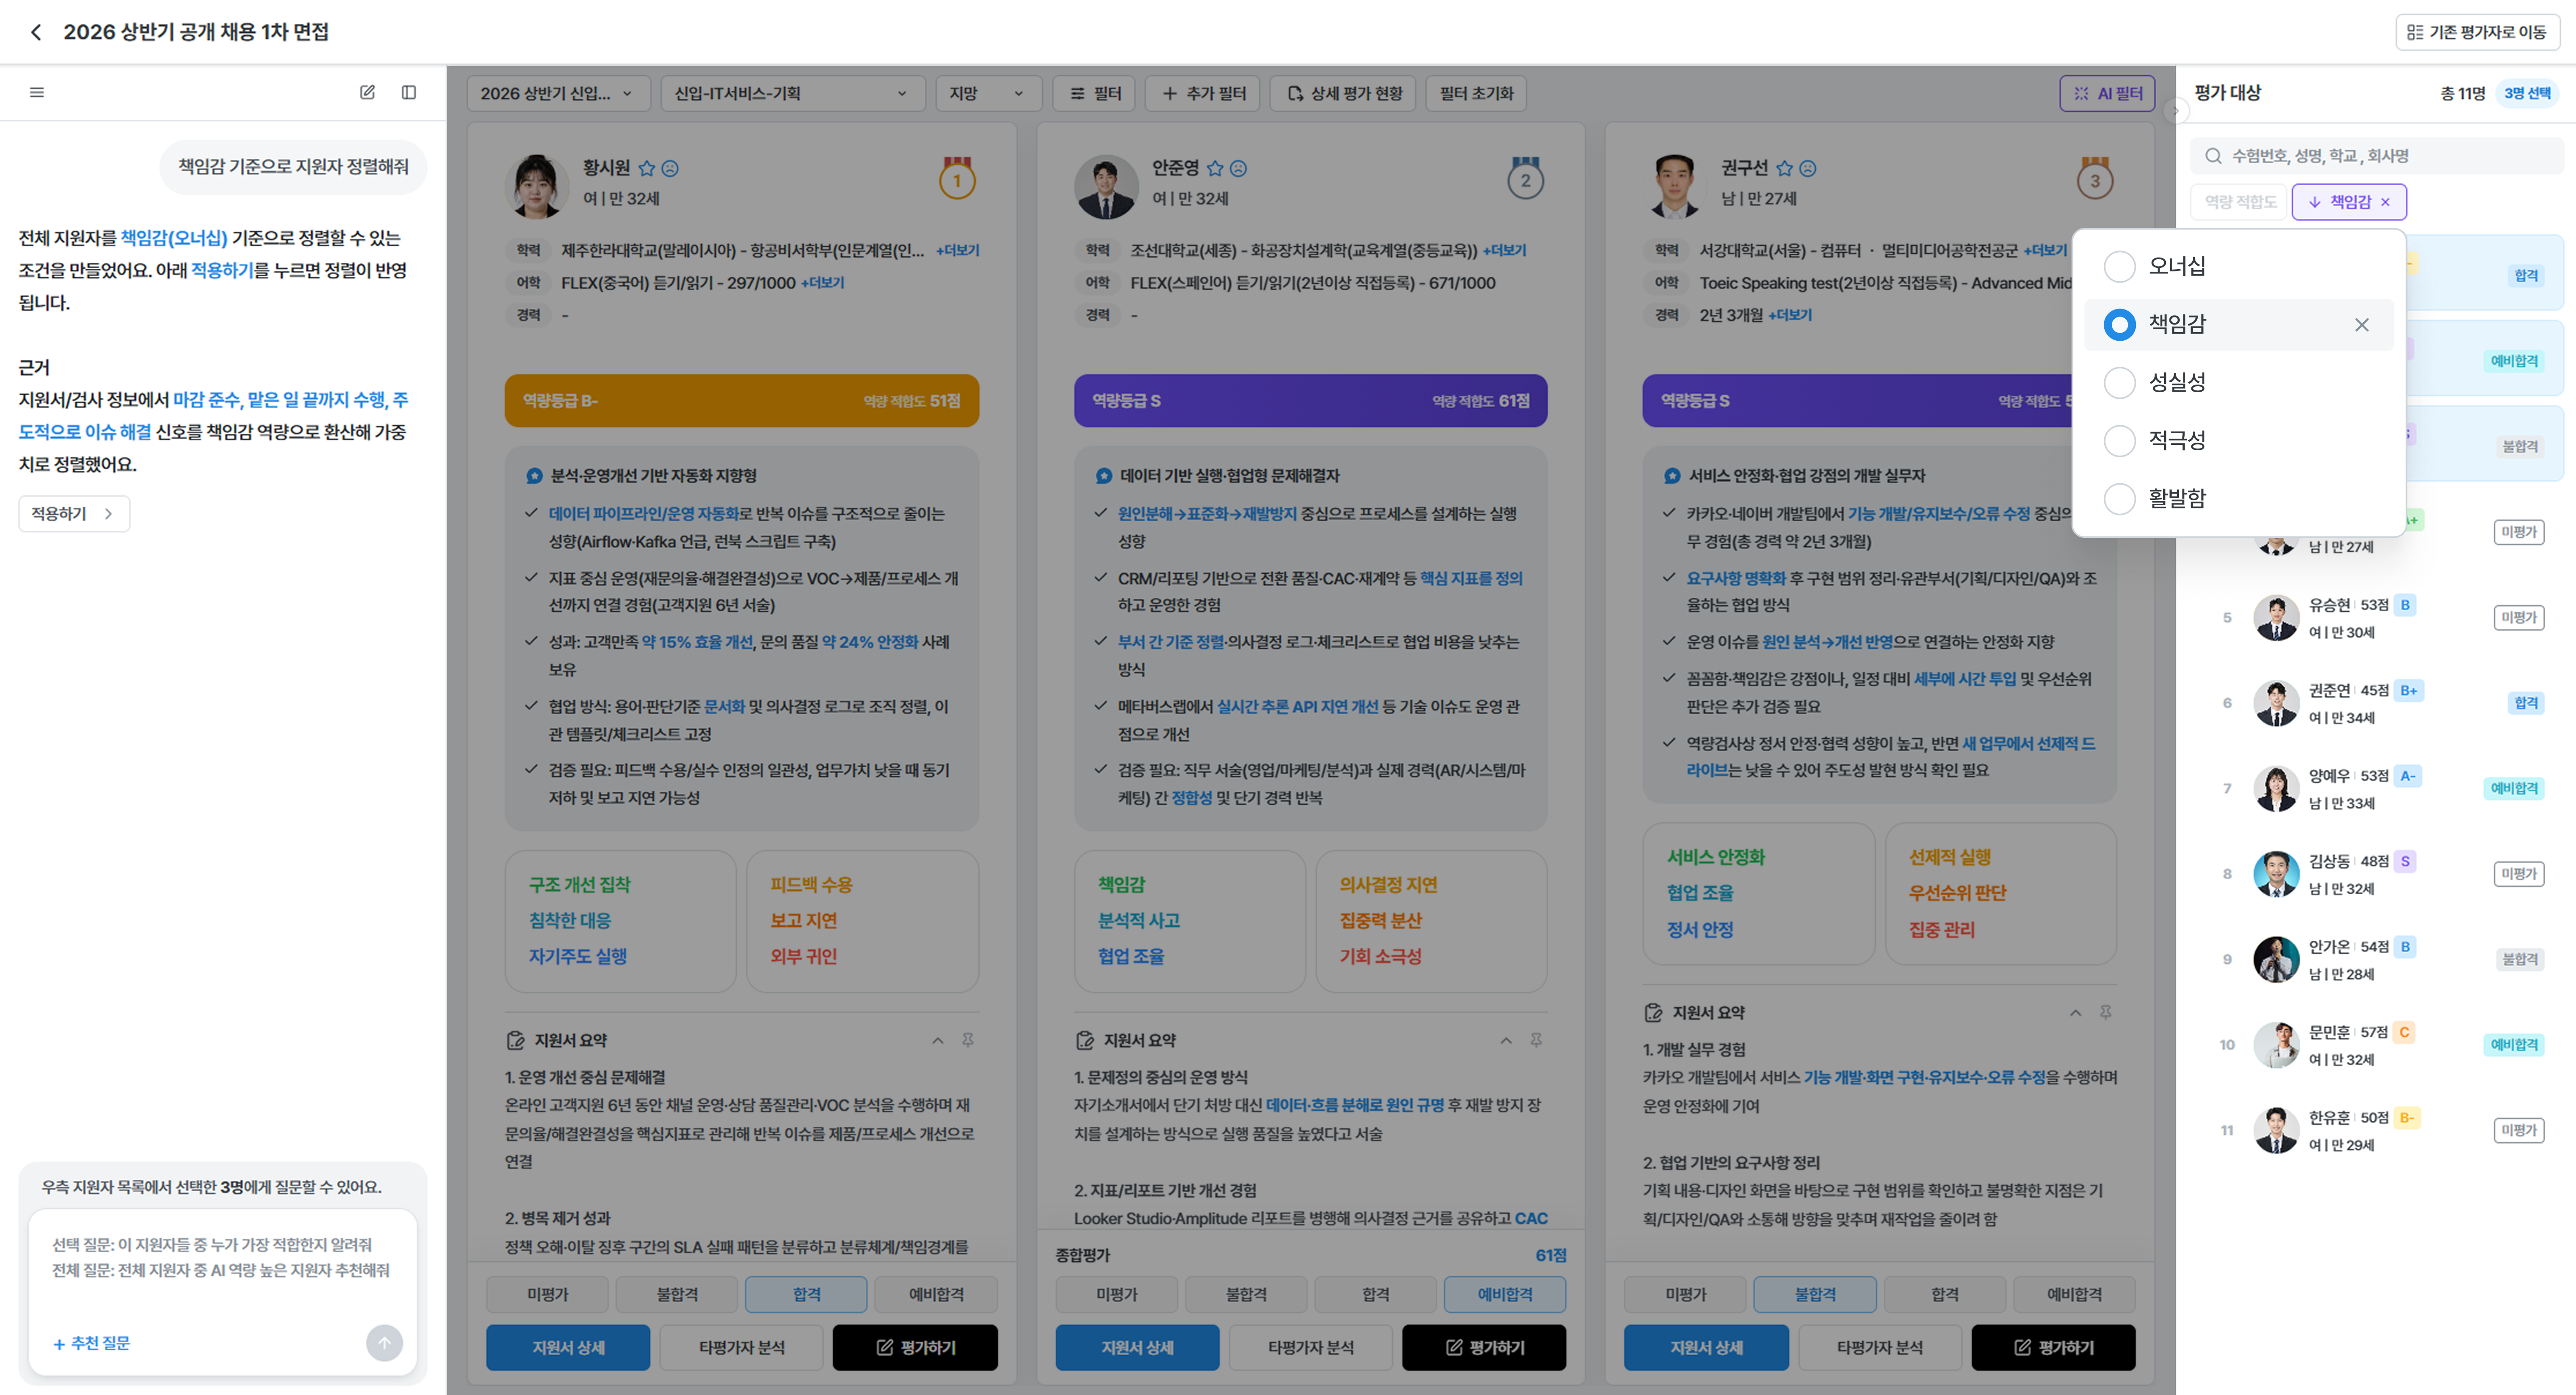
Task: Open 타평가자 분석 for 황시원
Action: click(741, 1347)
